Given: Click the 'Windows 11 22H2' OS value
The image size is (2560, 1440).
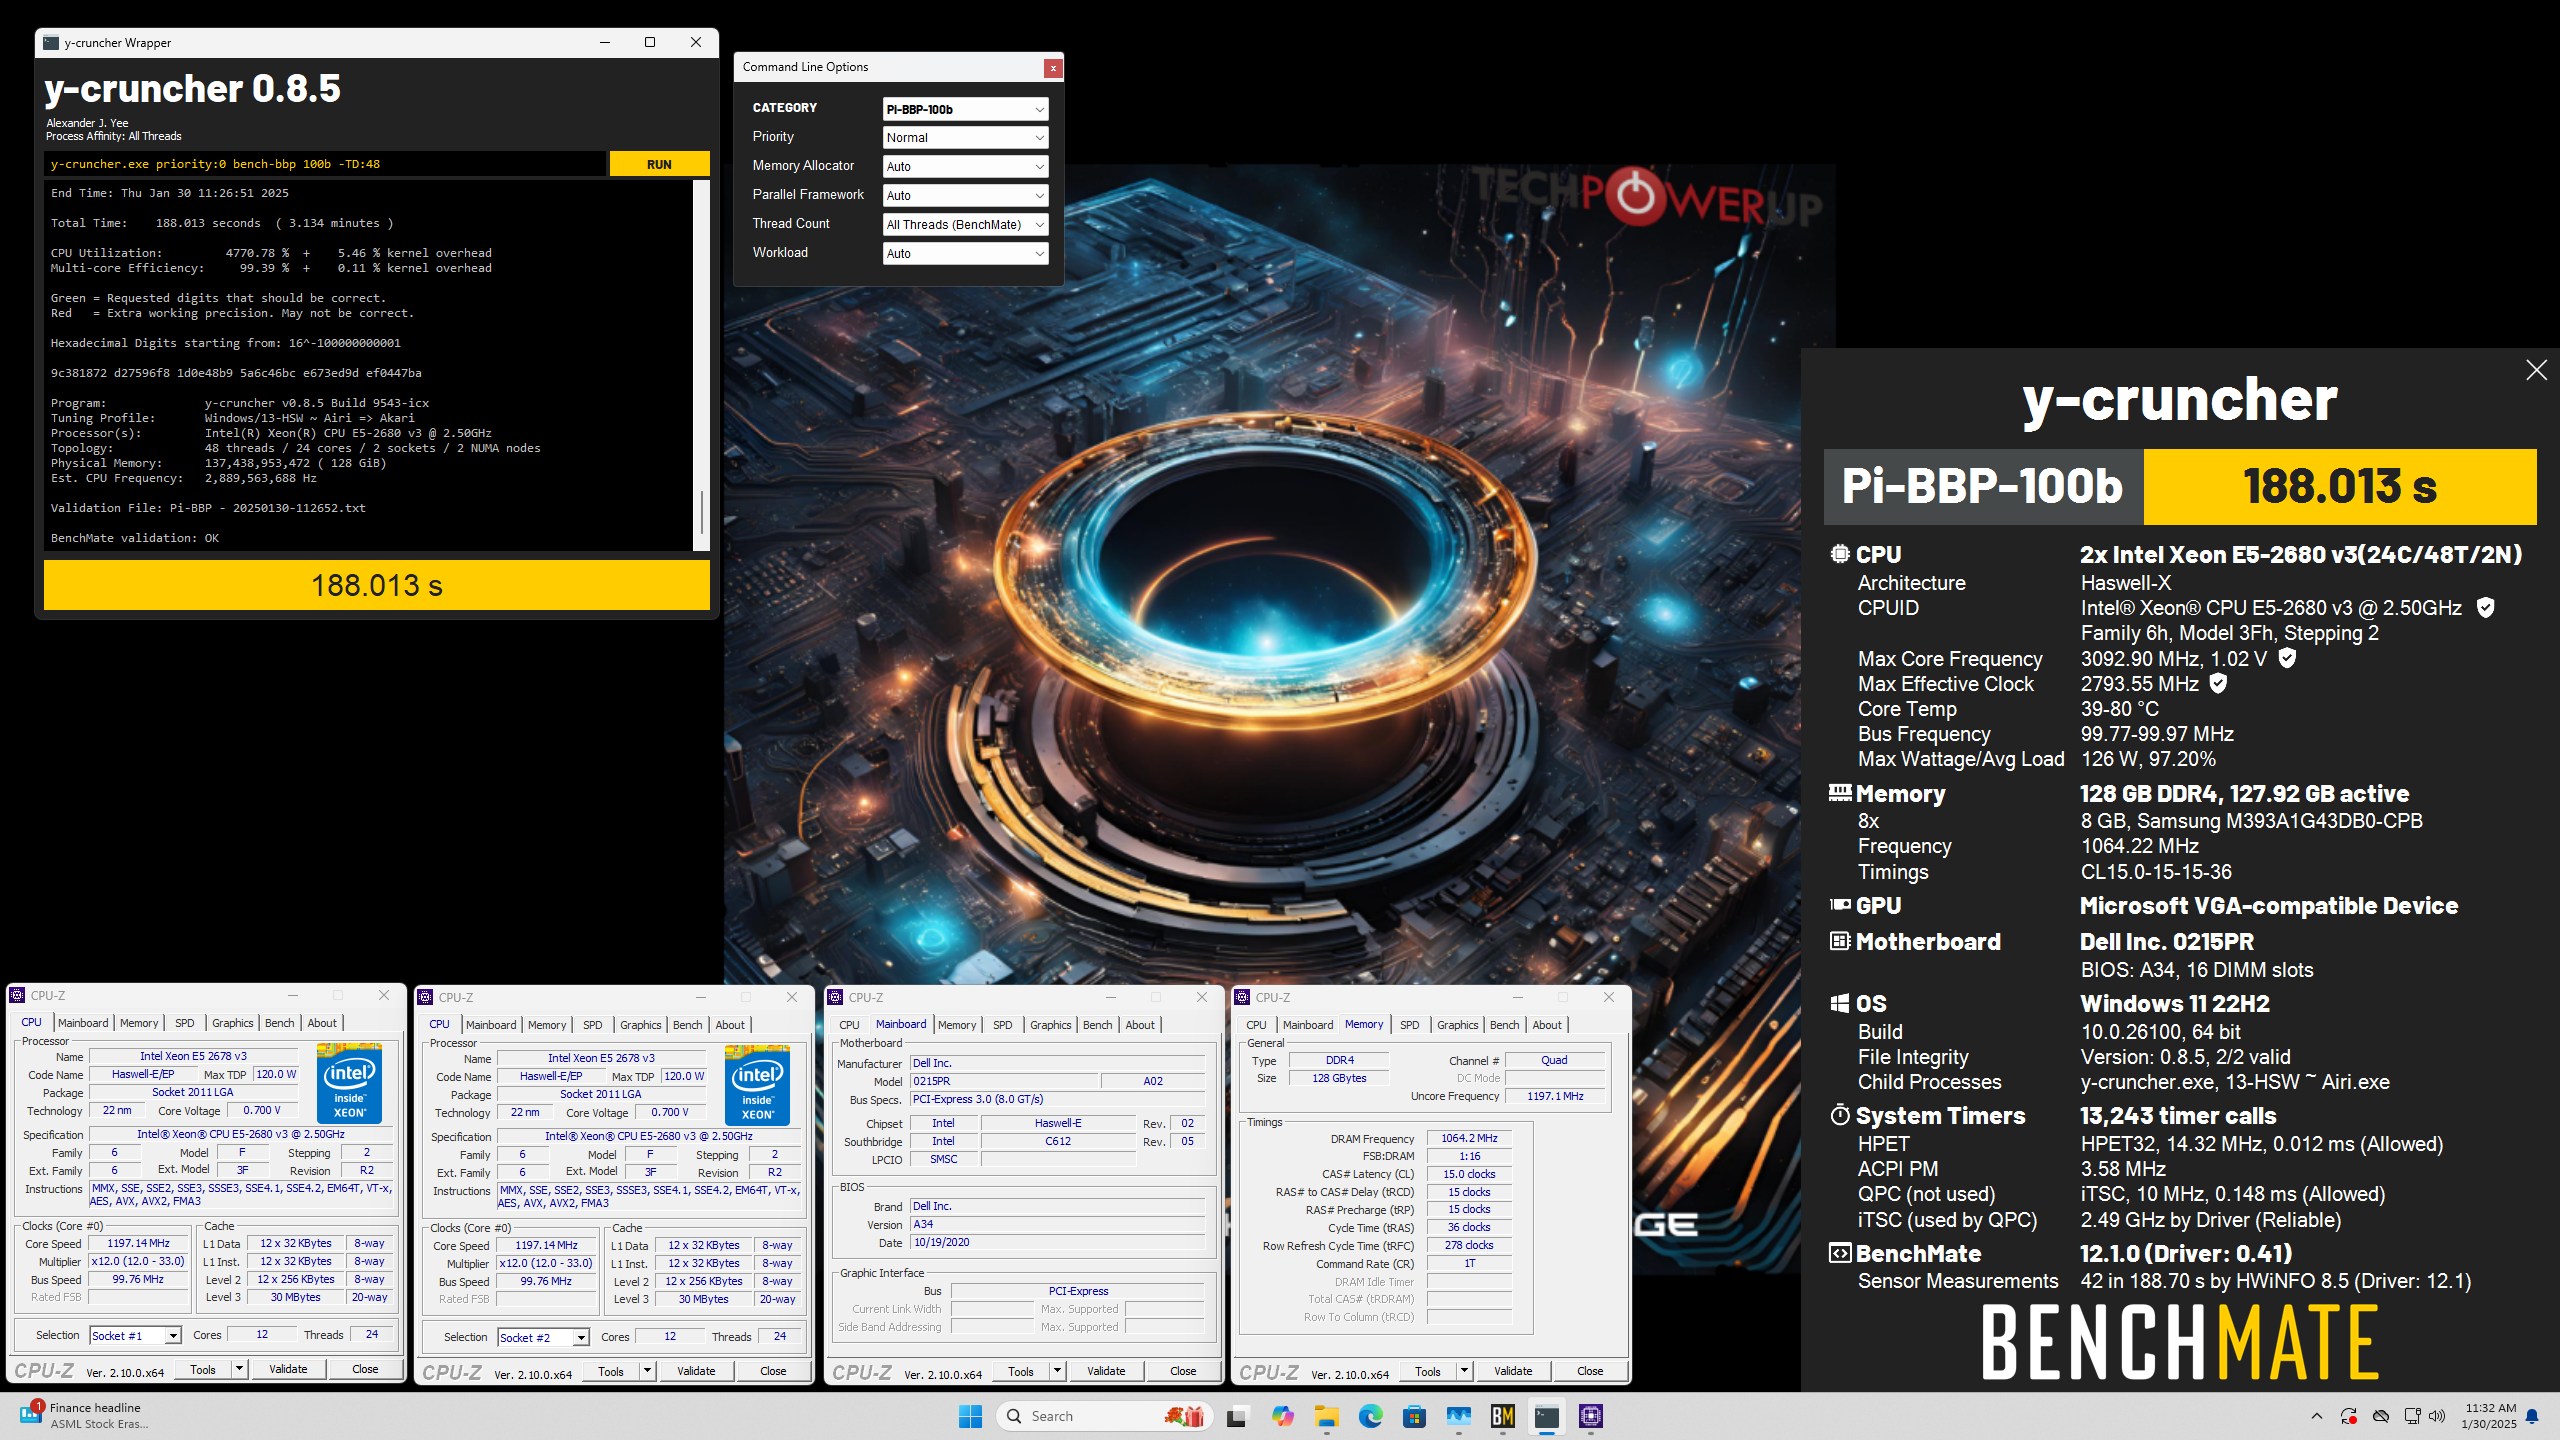Looking at the screenshot, I should pyautogui.click(x=2175, y=1004).
